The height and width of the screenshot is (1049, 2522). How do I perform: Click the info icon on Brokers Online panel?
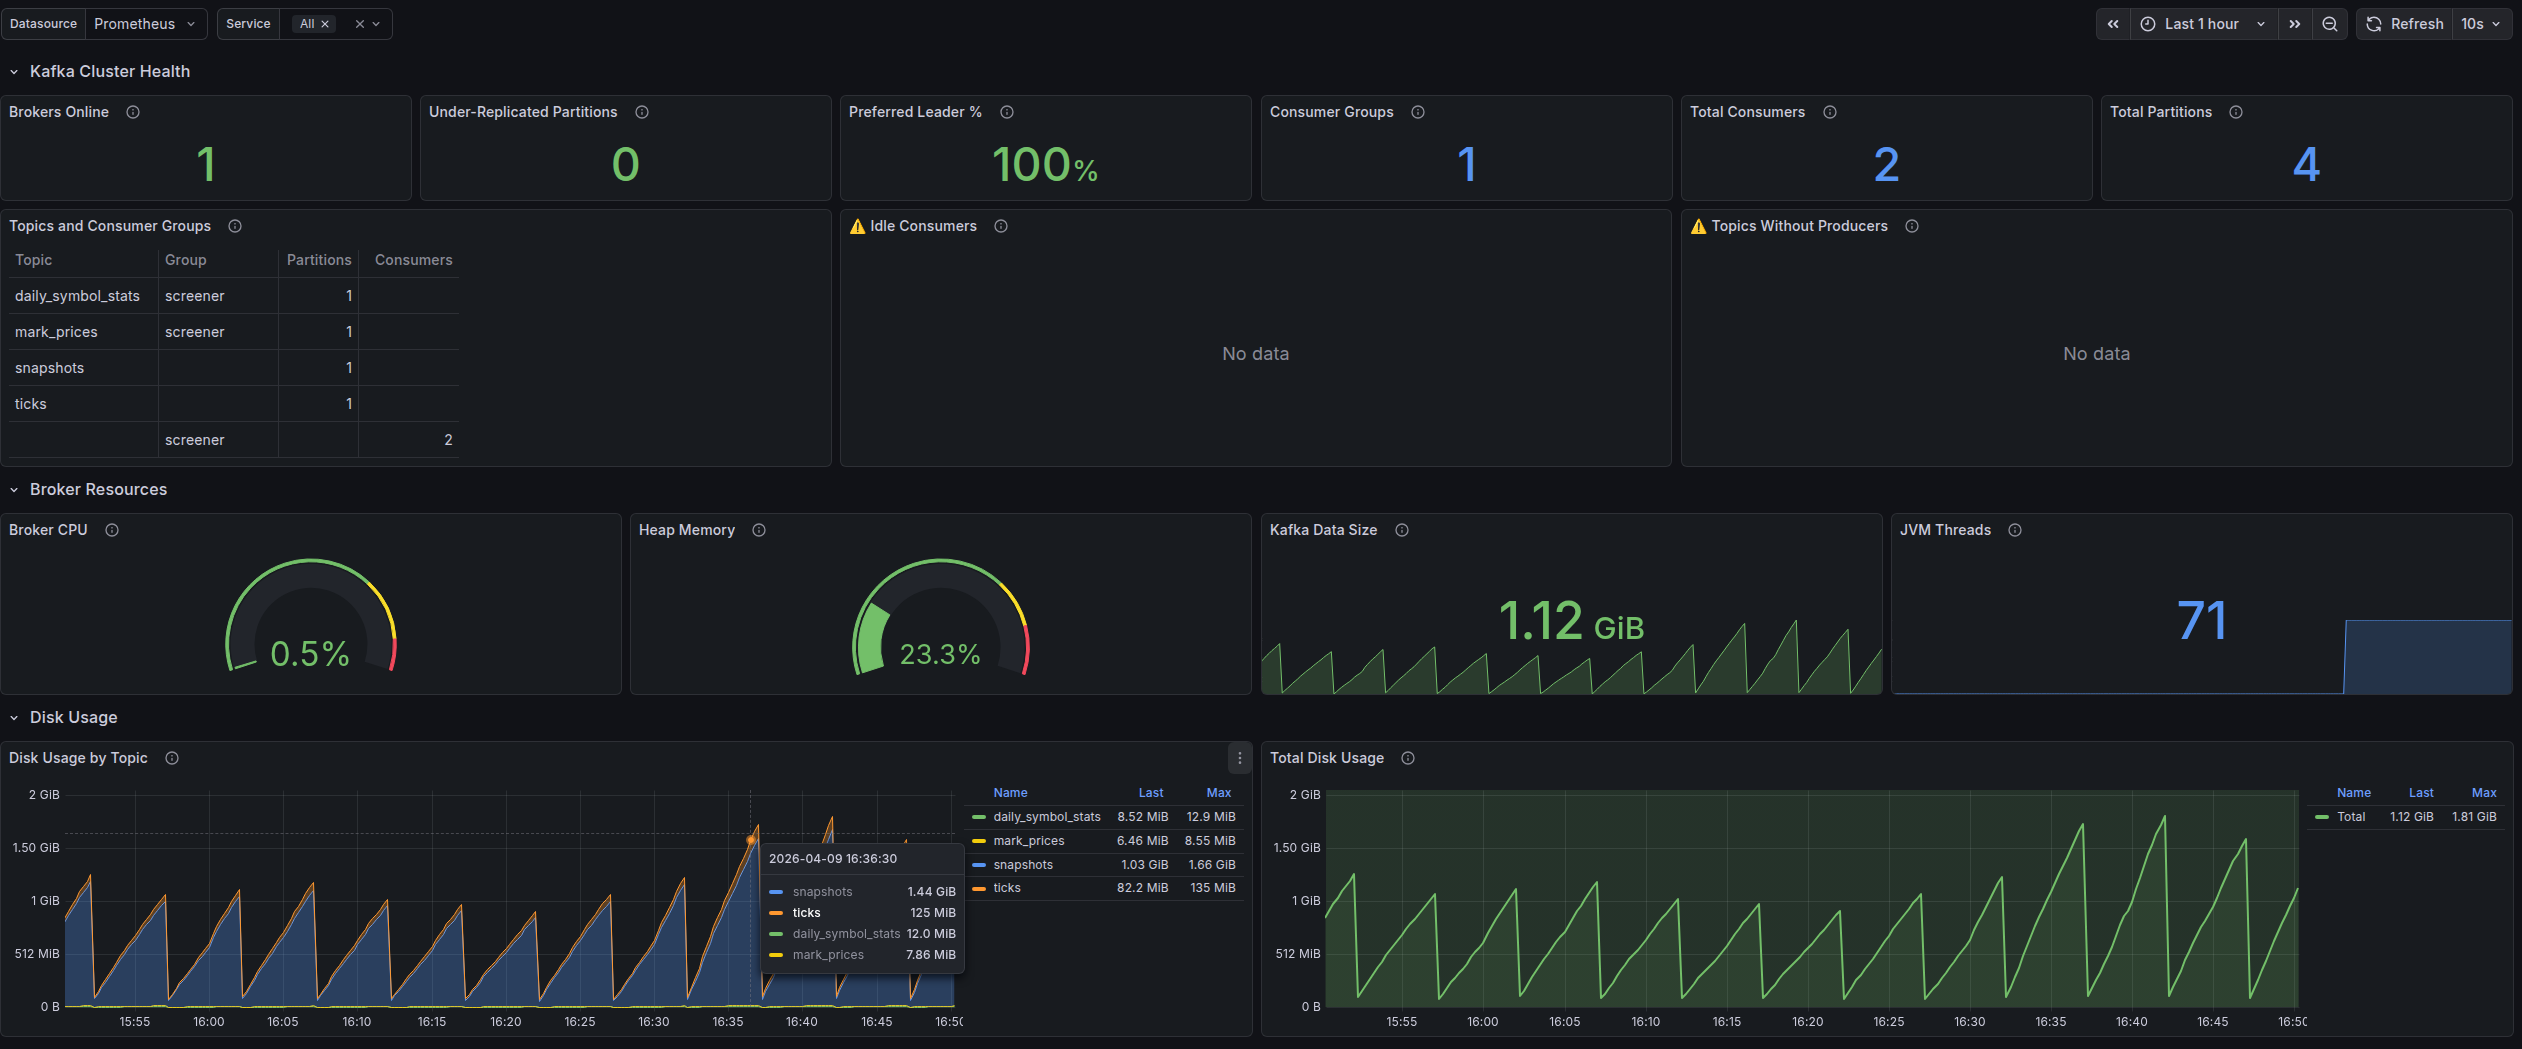coord(133,112)
